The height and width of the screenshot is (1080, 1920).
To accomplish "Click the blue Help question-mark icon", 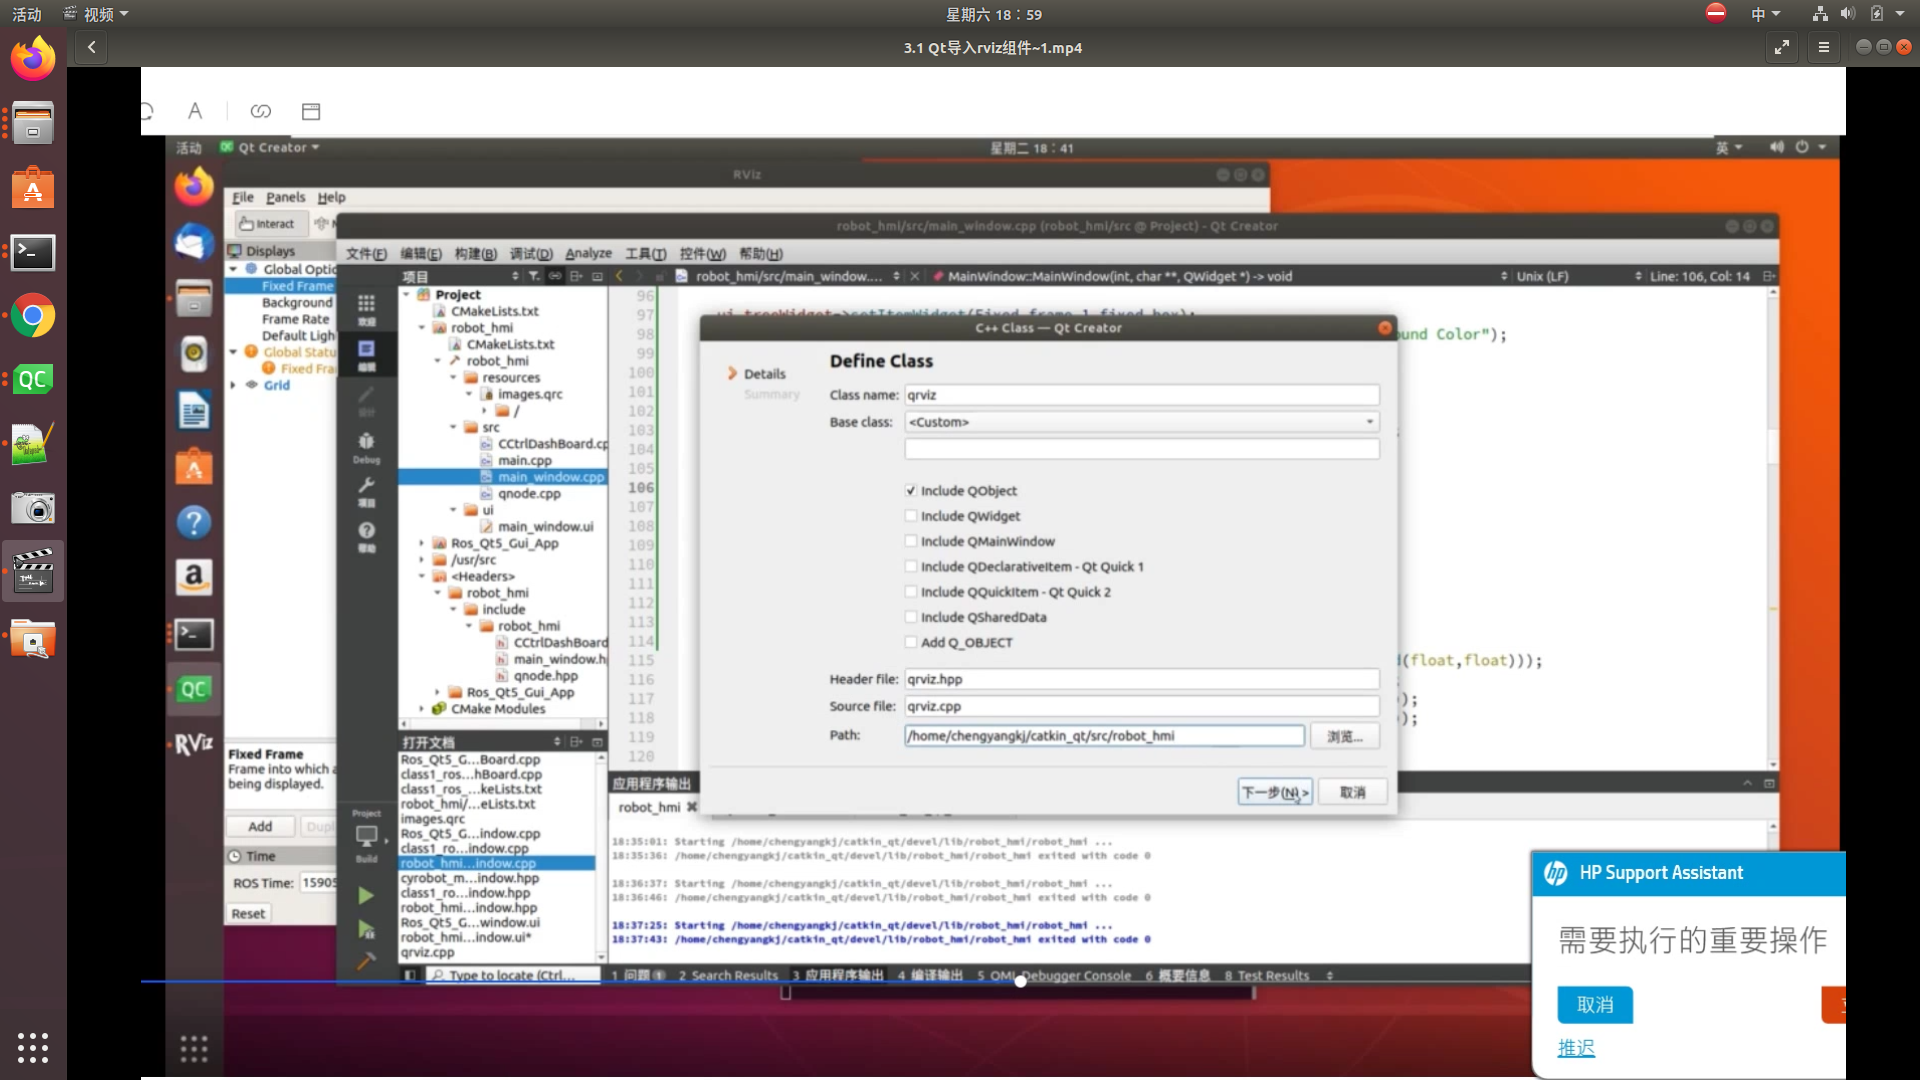I will pos(194,522).
